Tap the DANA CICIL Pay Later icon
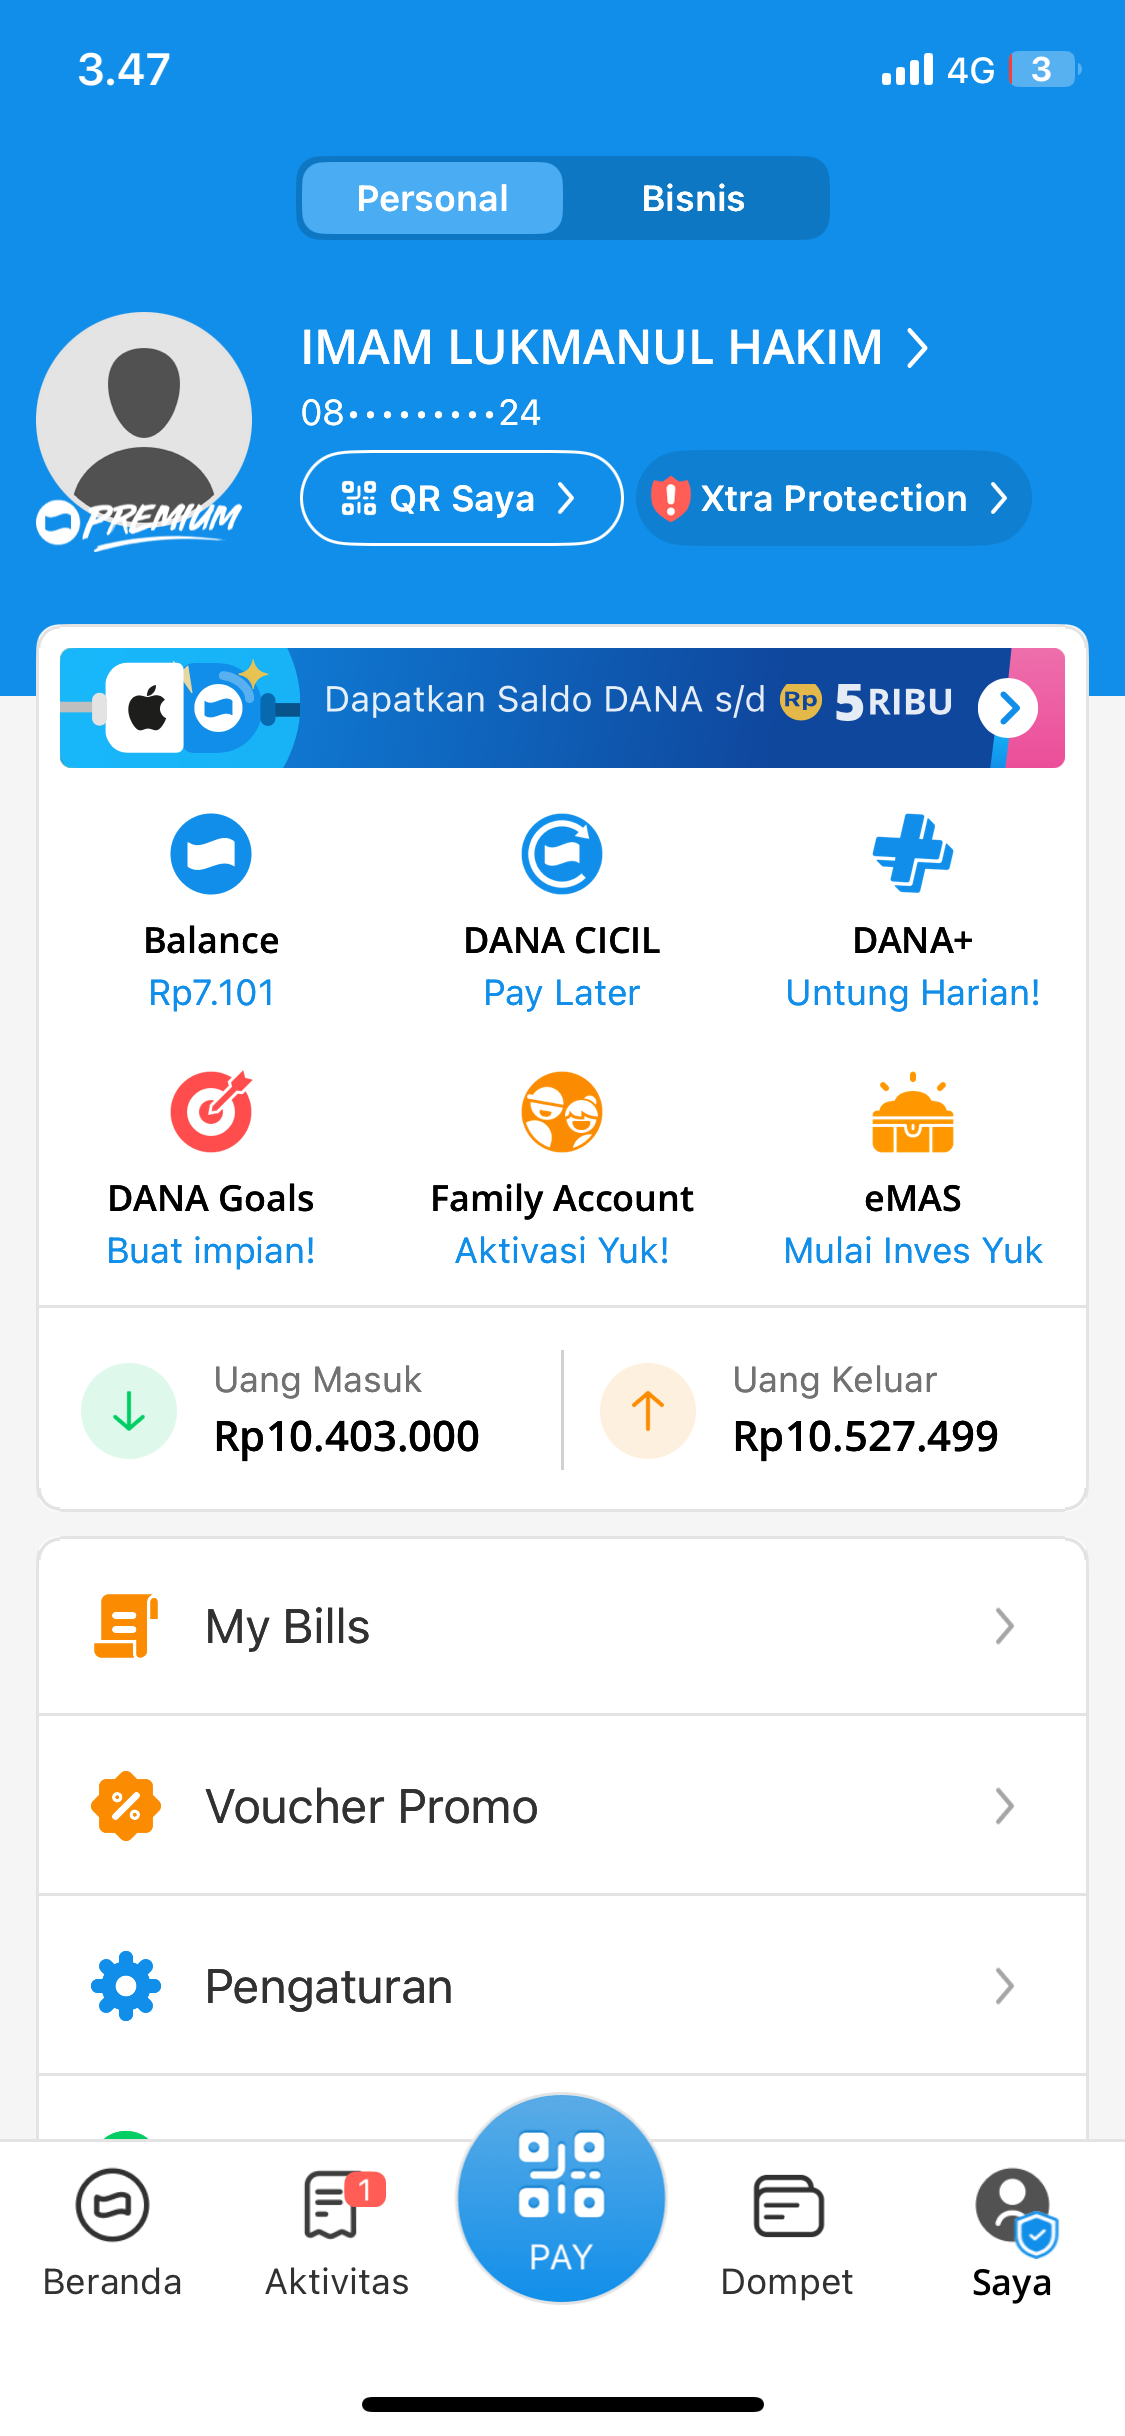1125x2436 pixels. pos(562,854)
